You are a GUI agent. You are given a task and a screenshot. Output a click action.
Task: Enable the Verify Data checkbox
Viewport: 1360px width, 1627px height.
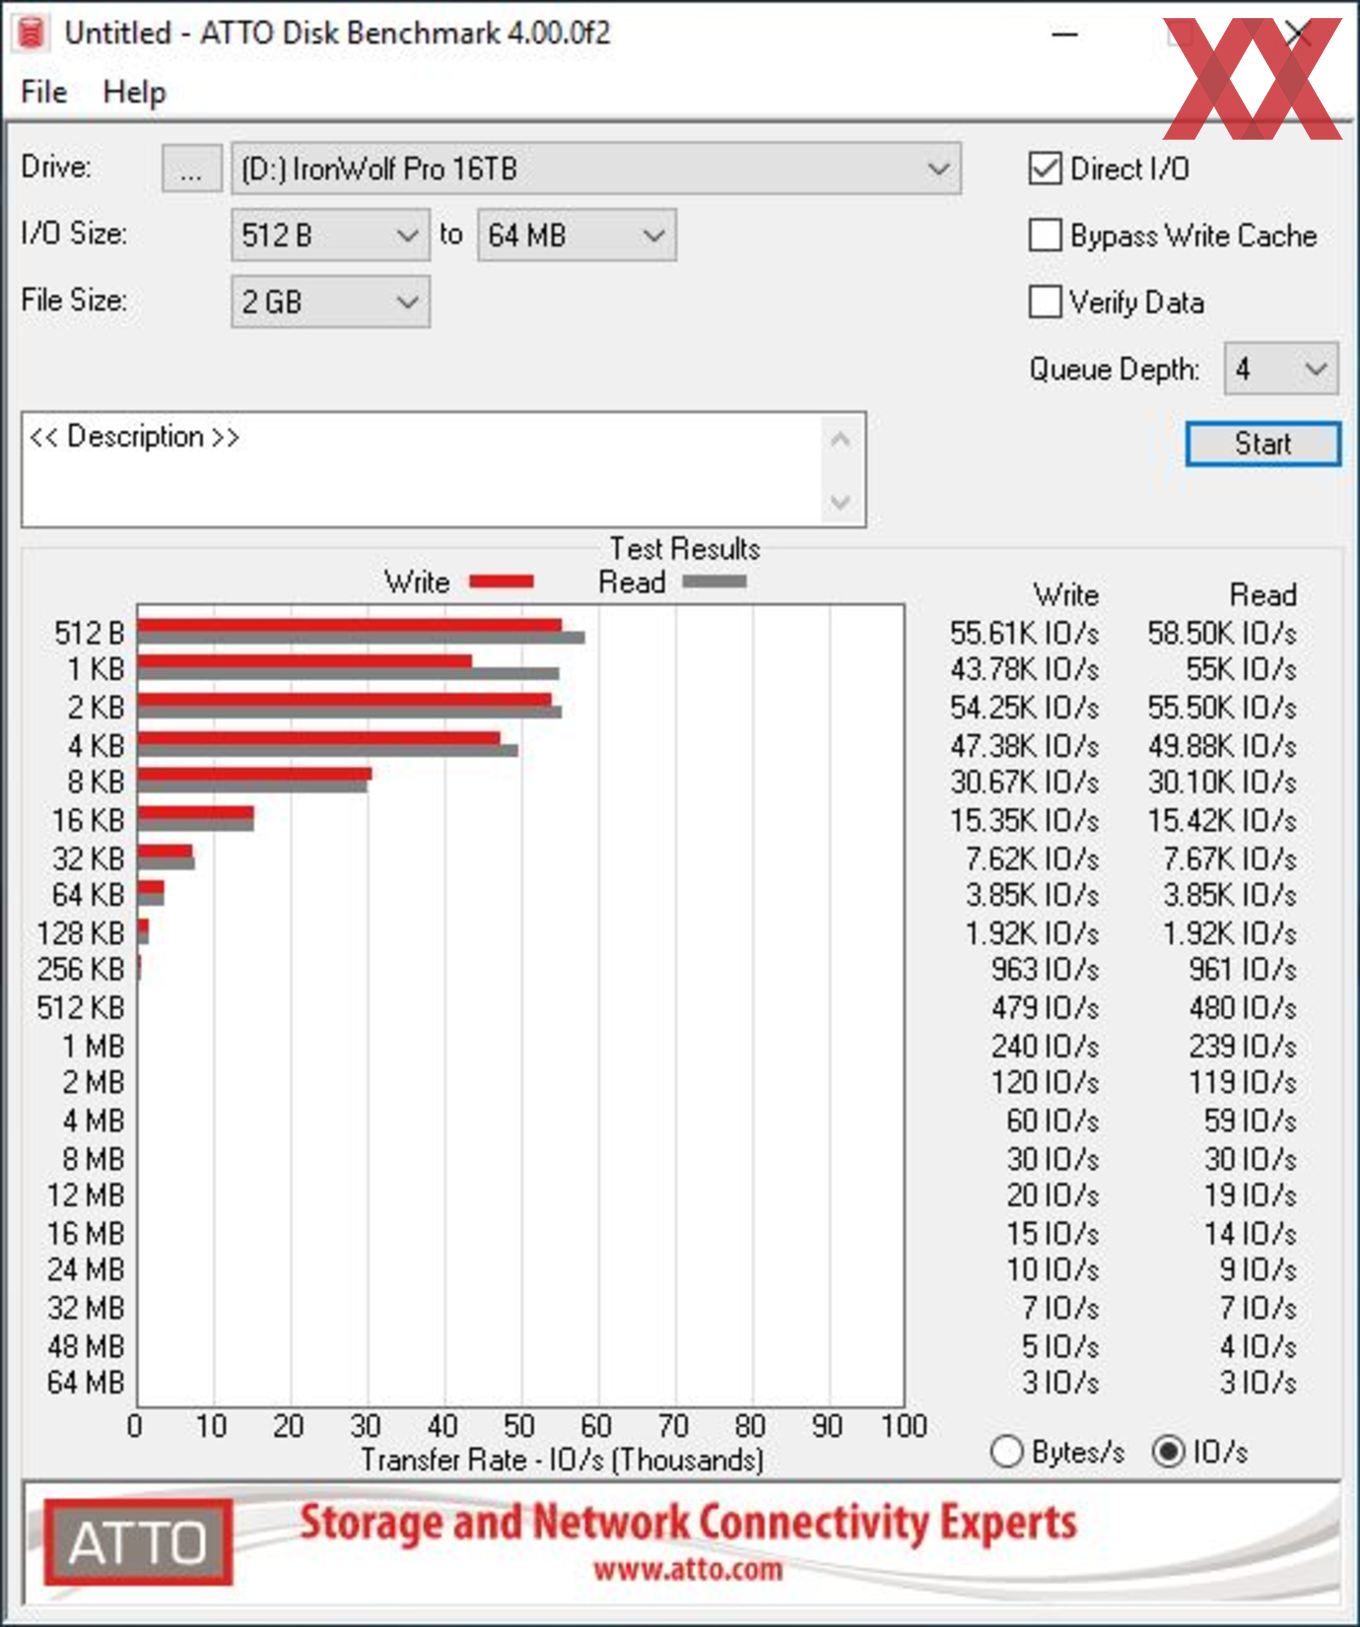click(1045, 301)
